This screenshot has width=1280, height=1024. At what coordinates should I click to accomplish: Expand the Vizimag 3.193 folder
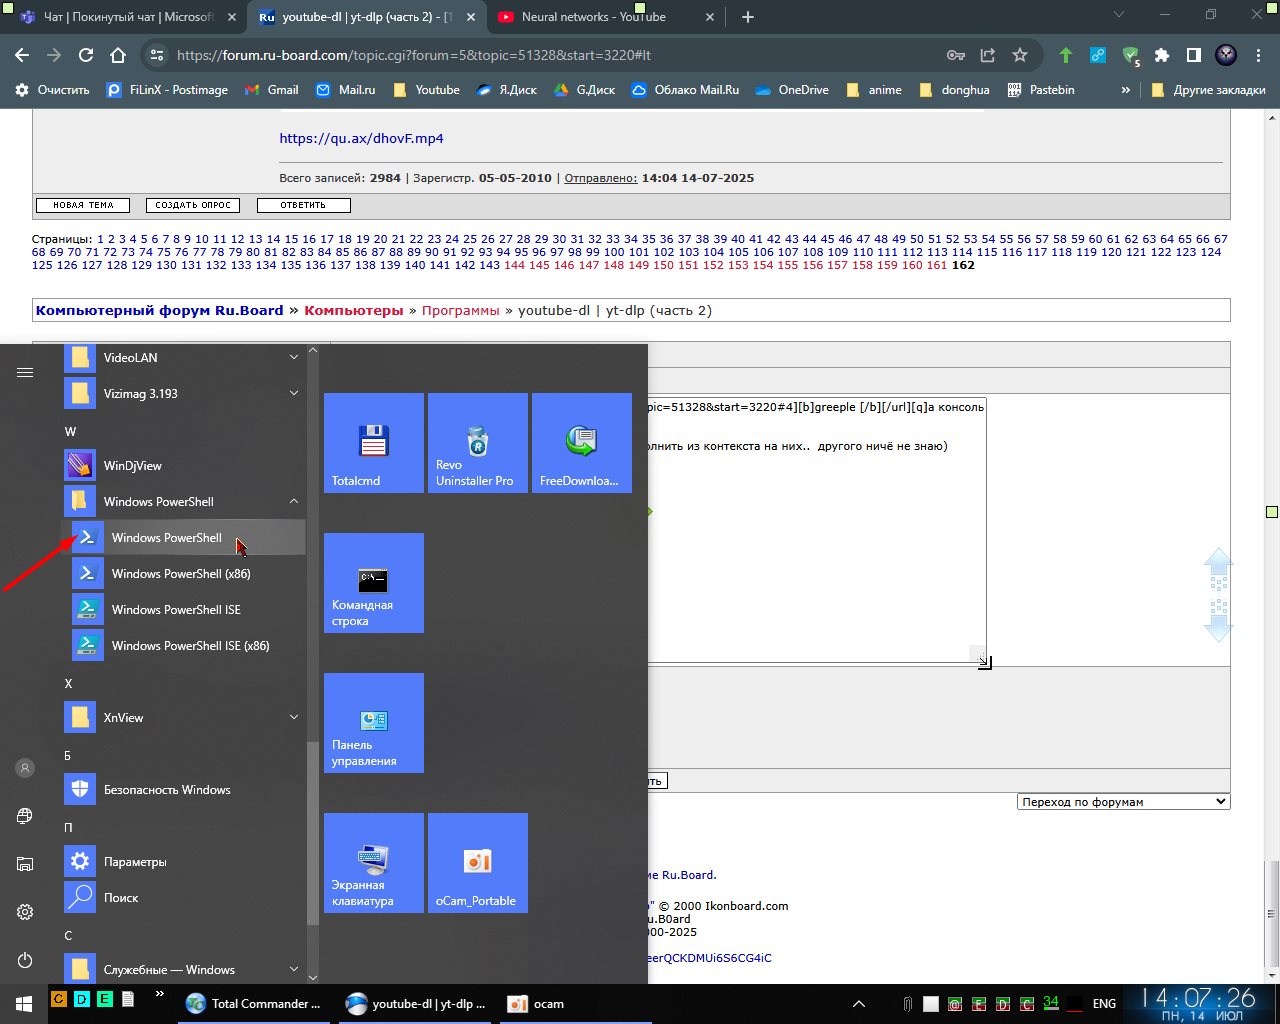[x=184, y=394]
